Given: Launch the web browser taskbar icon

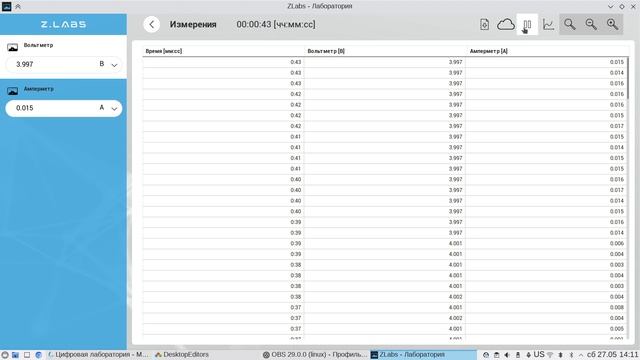Looking at the screenshot, I should (x=38, y=355).
